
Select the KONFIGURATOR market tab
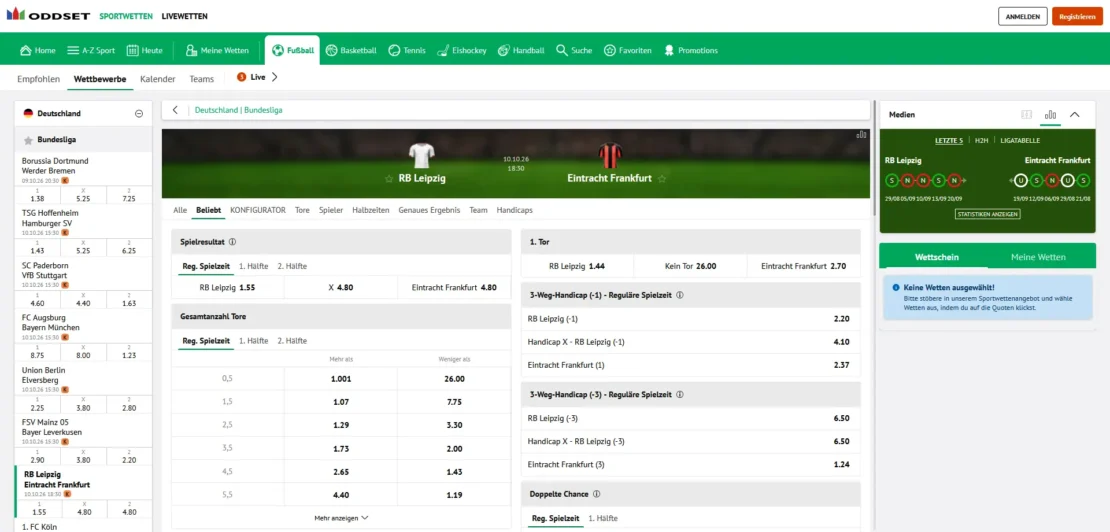(258, 210)
